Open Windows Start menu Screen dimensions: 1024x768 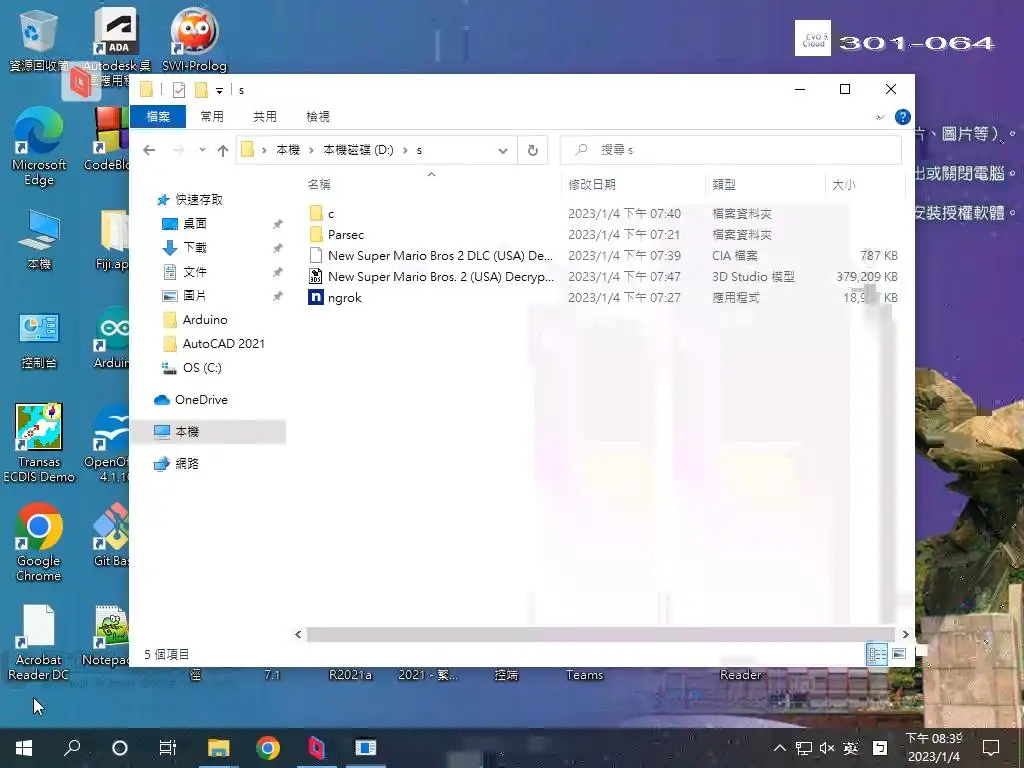pyautogui.click(x=24, y=748)
